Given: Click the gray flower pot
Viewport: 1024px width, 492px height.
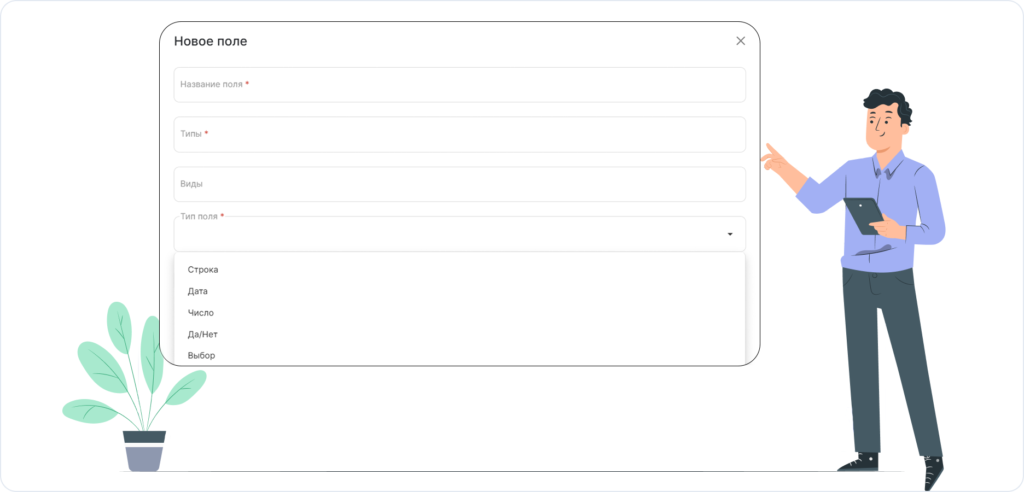Looking at the screenshot, I should 144,451.
